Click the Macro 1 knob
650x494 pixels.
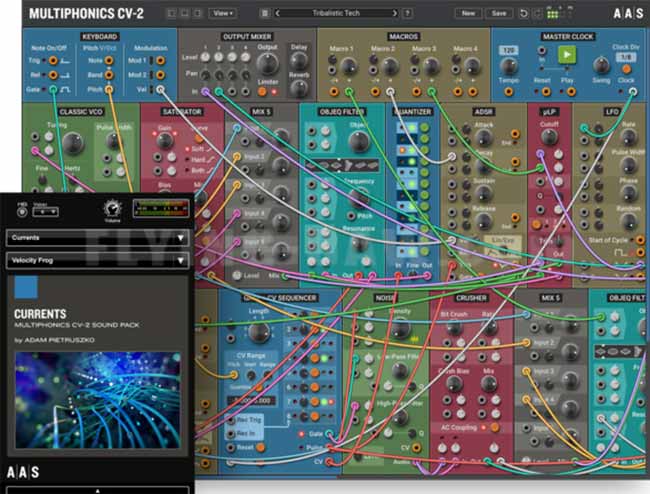[349, 66]
